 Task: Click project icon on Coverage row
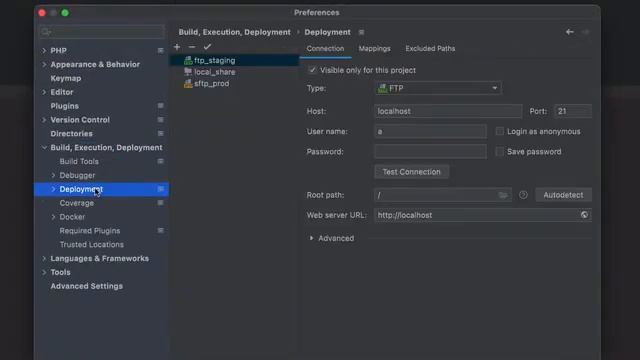tap(160, 203)
